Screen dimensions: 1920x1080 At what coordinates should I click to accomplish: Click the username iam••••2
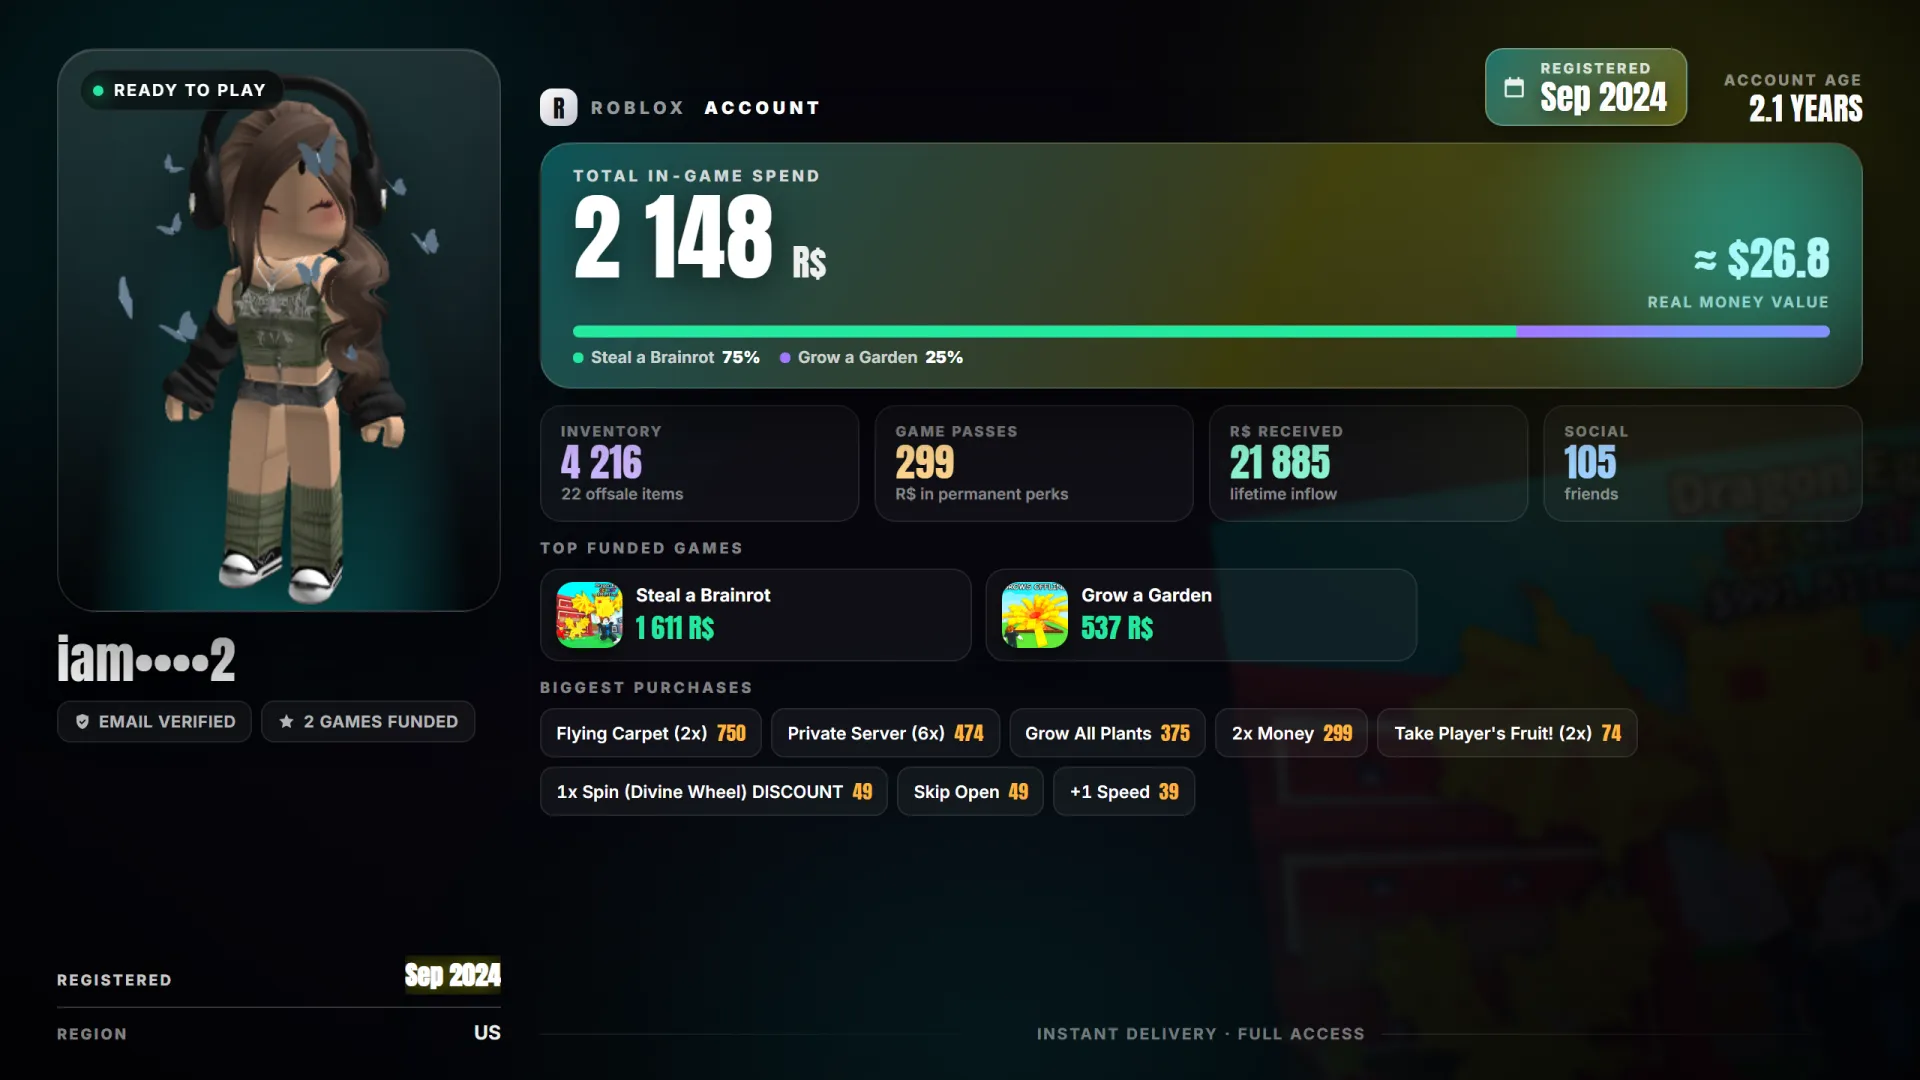(x=146, y=660)
